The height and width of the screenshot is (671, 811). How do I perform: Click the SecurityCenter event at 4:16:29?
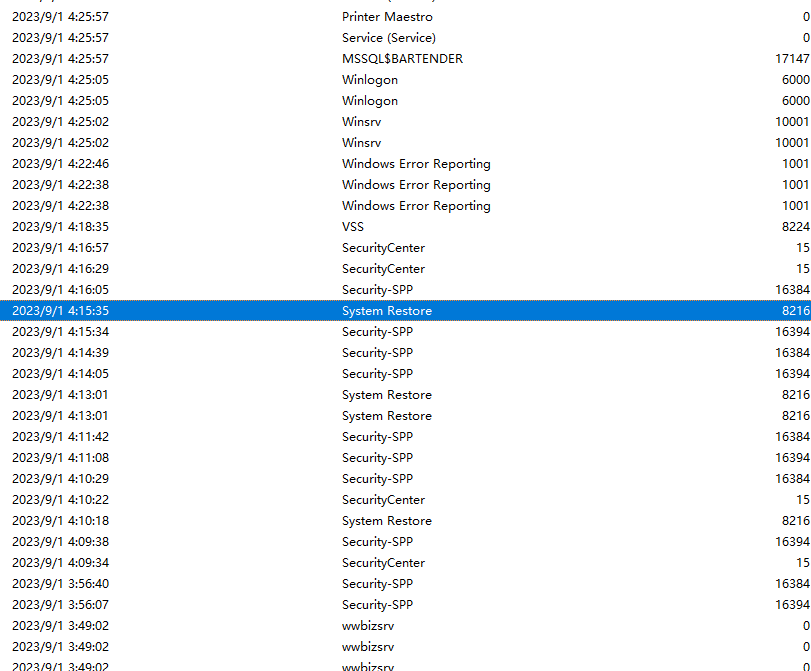[x=406, y=269]
